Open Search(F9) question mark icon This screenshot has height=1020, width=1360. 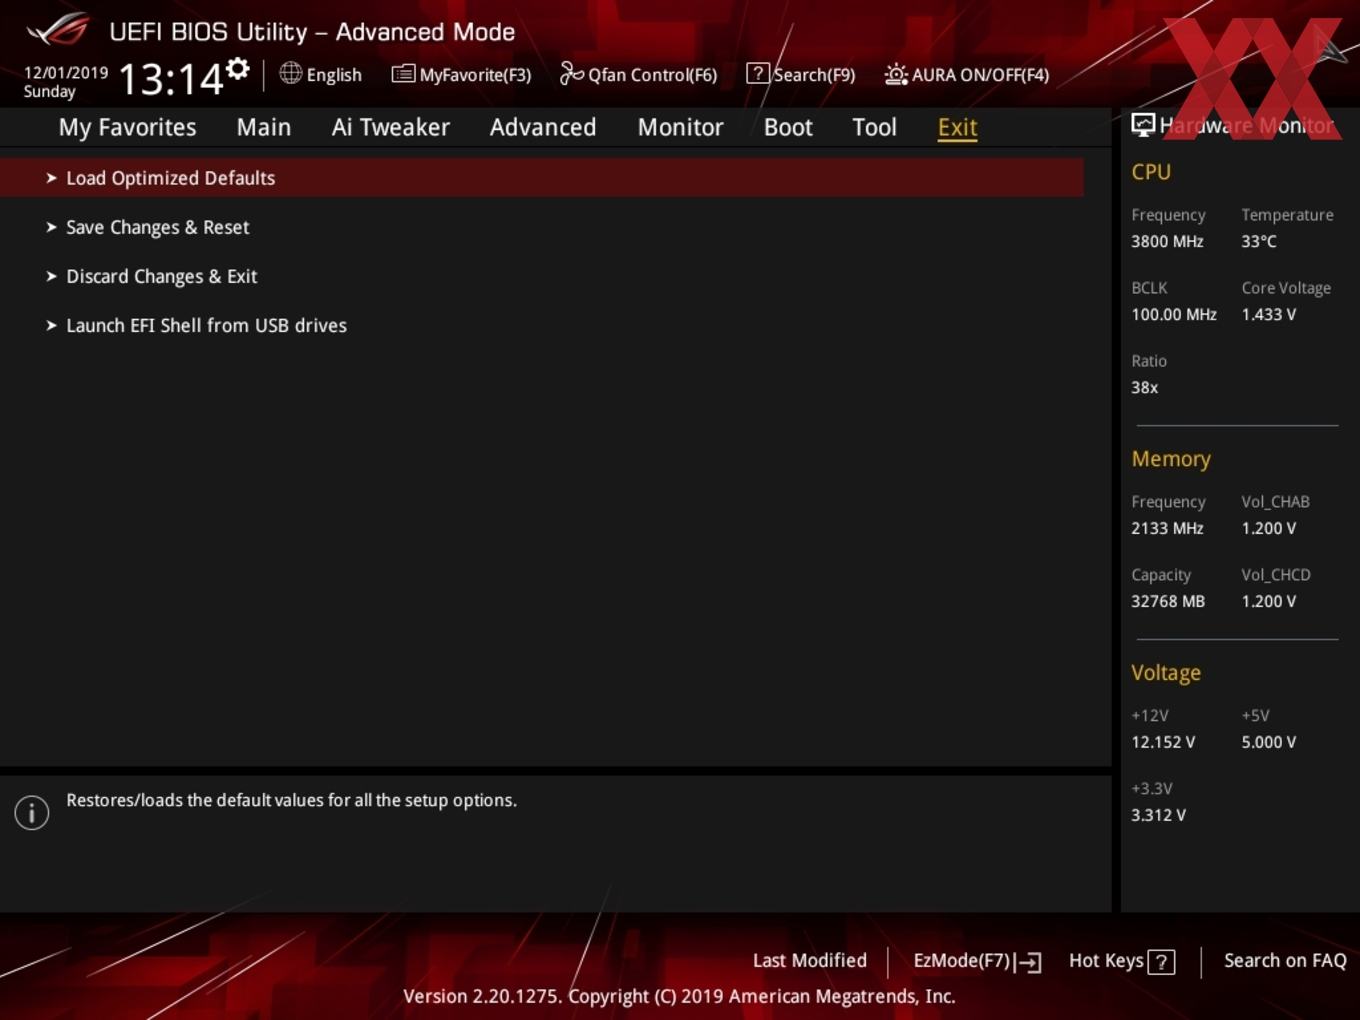pyautogui.click(x=758, y=74)
